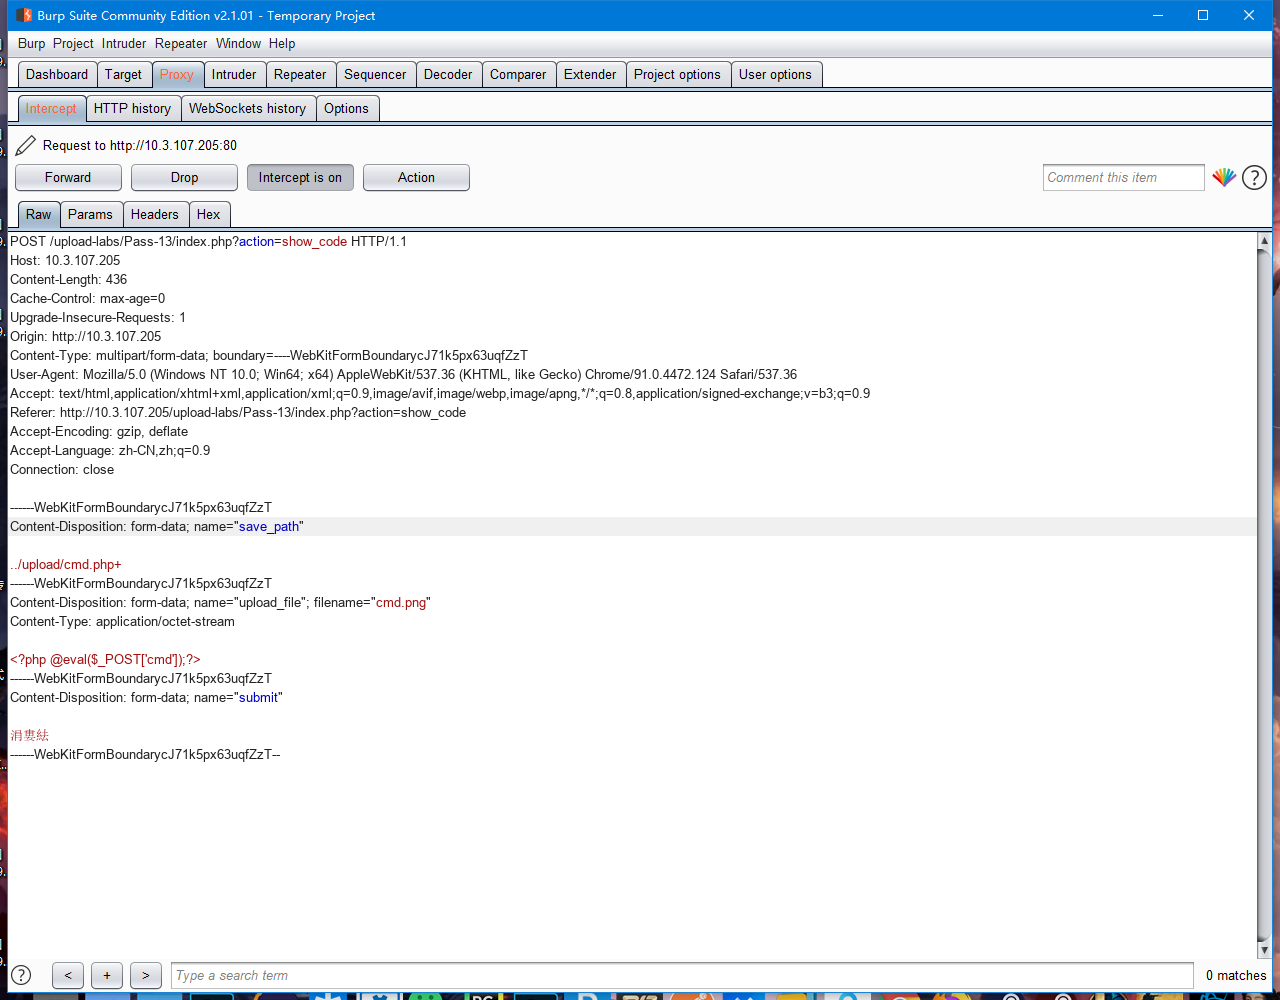The width and height of the screenshot is (1280, 1000).
Task: Switch to the Headers view tab
Action: (154, 214)
